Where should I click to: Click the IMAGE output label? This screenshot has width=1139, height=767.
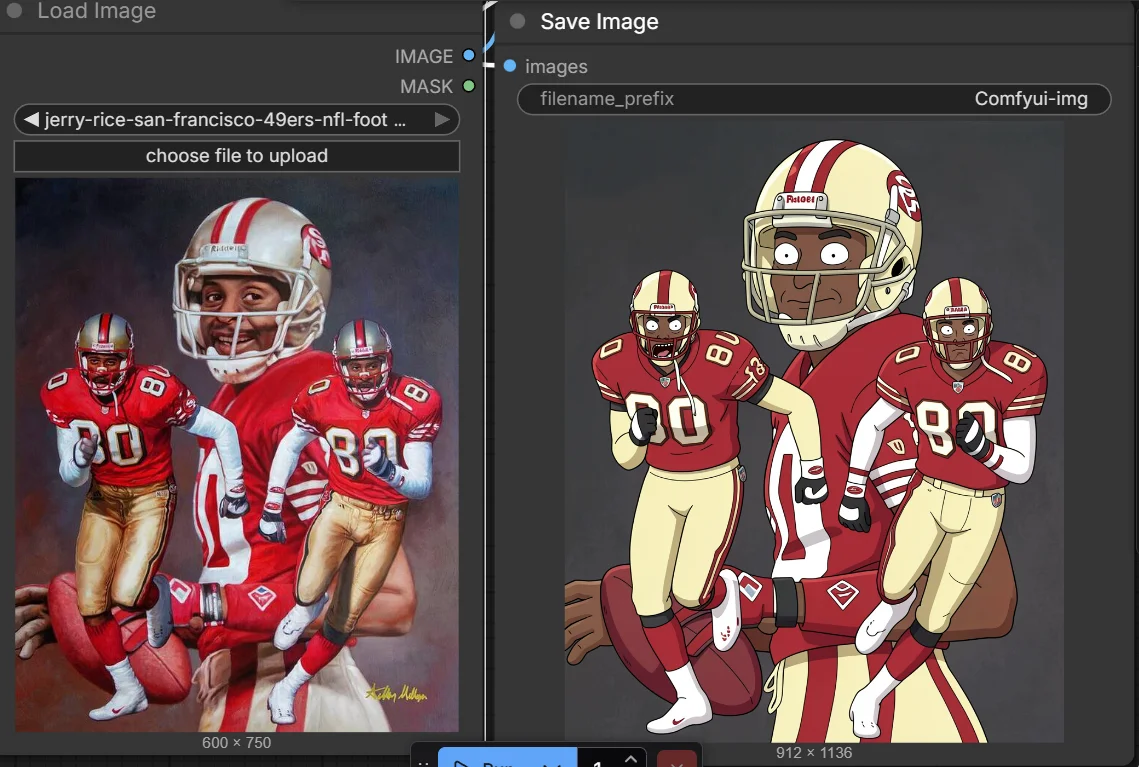(423, 56)
